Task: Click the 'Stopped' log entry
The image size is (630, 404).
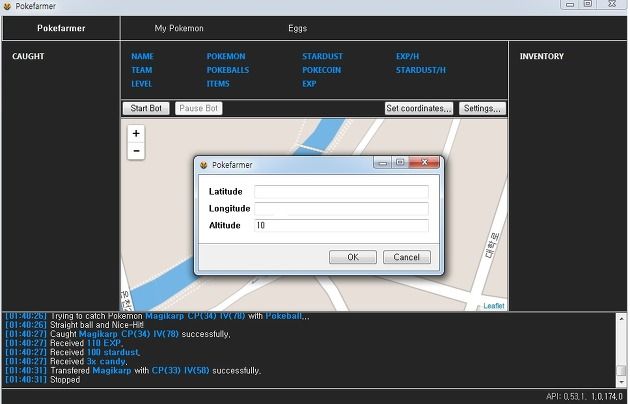Action: 43,380
